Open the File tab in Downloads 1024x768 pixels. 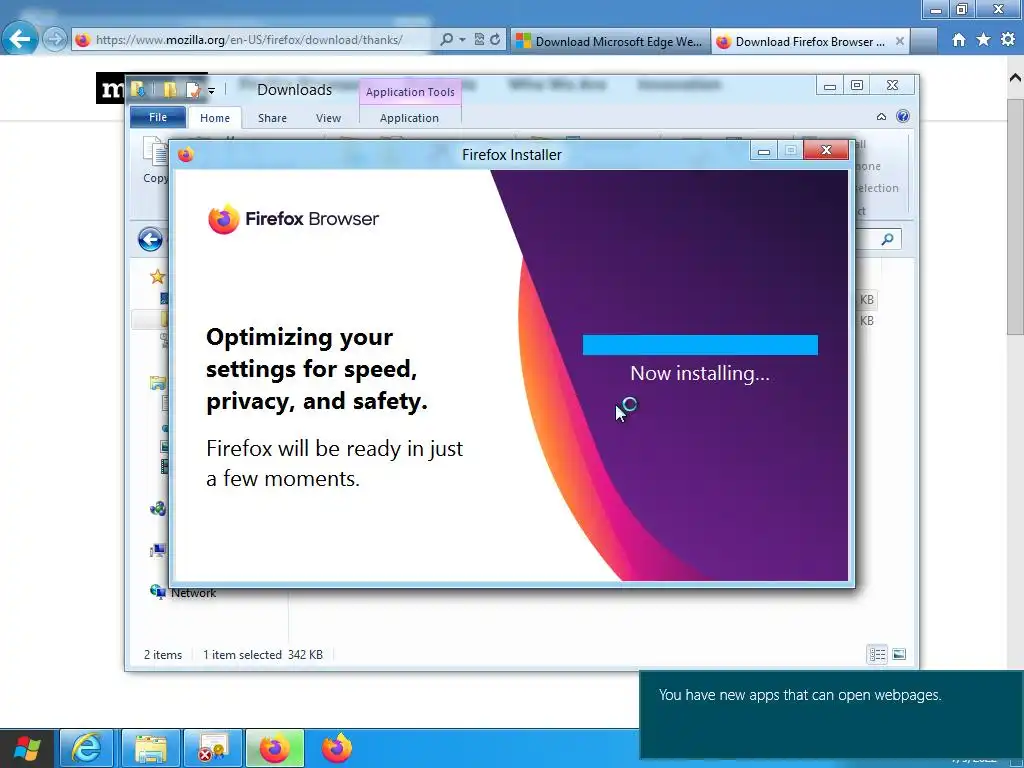pyautogui.click(x=157, y=117)
